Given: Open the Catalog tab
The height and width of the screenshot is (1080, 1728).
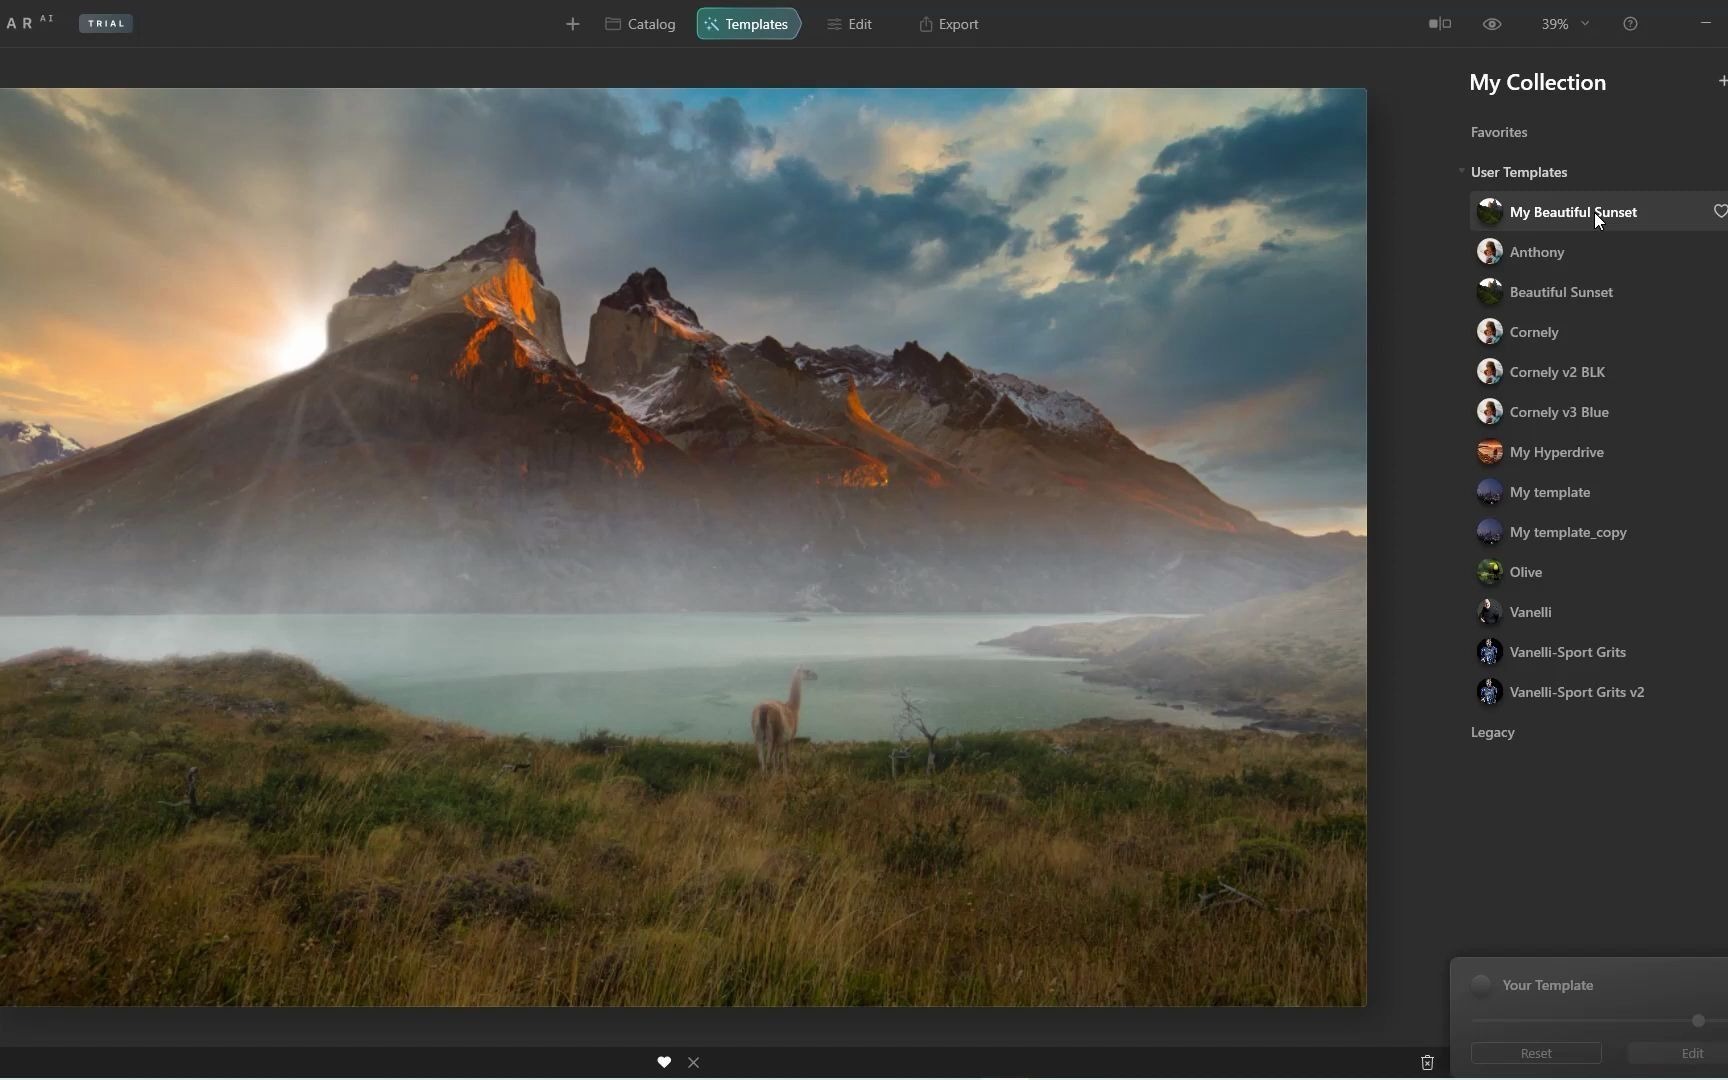Looking at the screenshot, I should 640,24.
